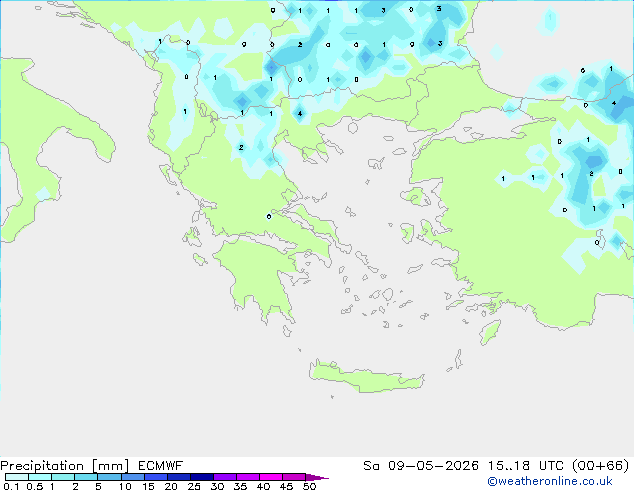Click the legend label '15'

click(x=148, y=486)
